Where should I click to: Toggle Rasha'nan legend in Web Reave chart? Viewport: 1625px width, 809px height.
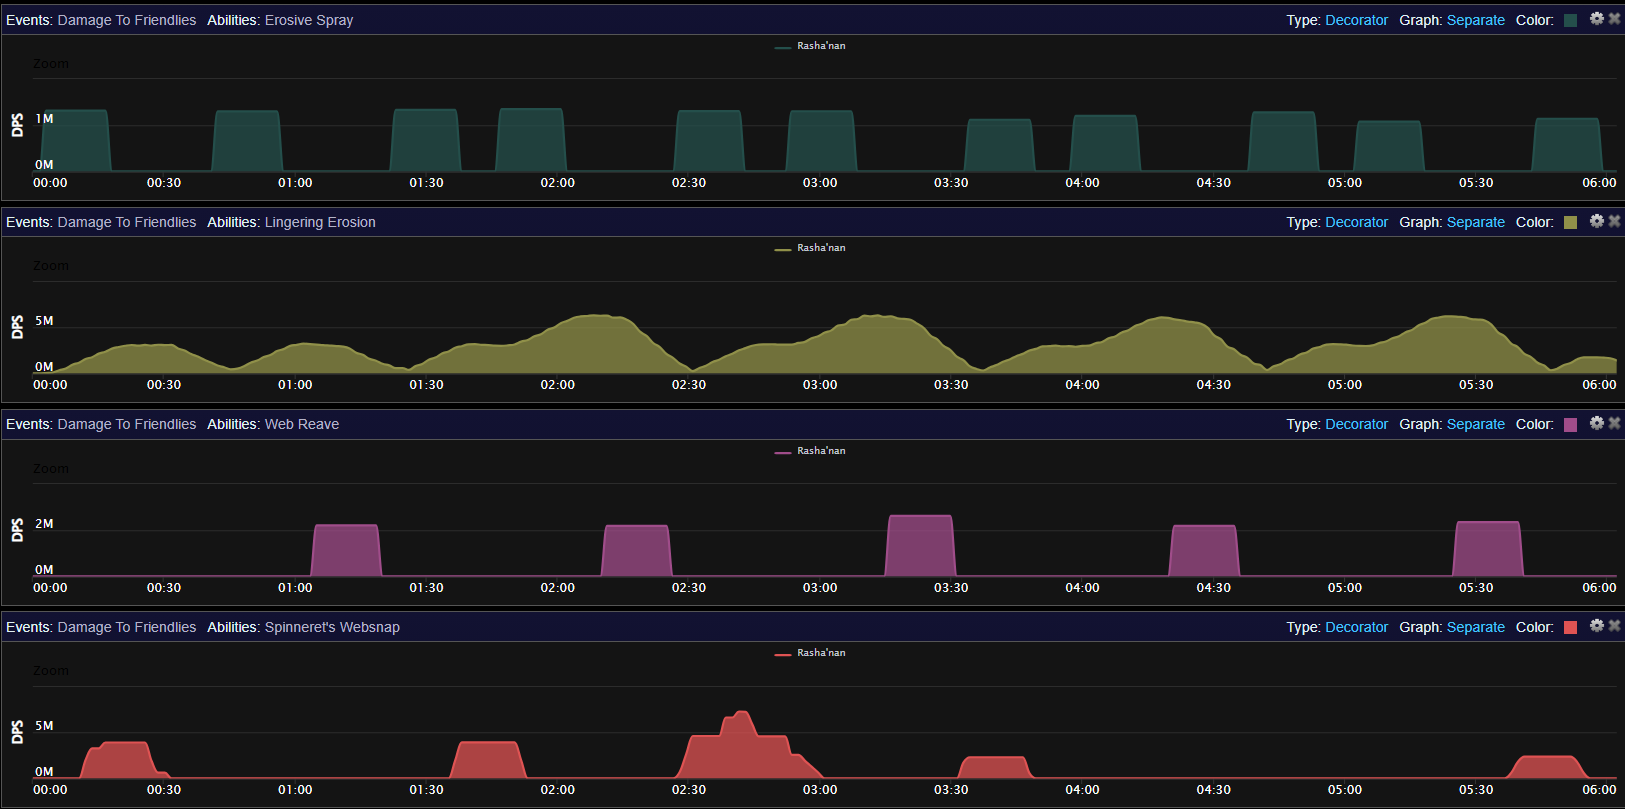click(x=810, y=451)
